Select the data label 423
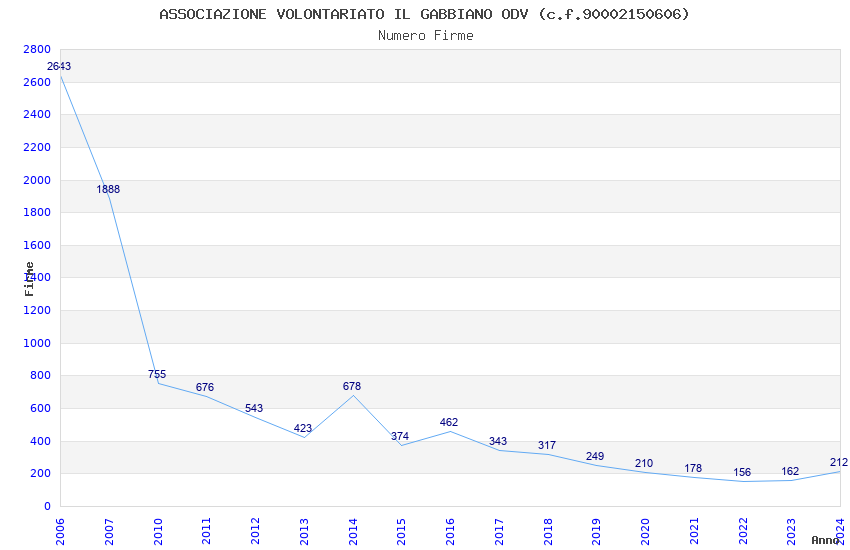Screen dimensions: 850x550 303,428
